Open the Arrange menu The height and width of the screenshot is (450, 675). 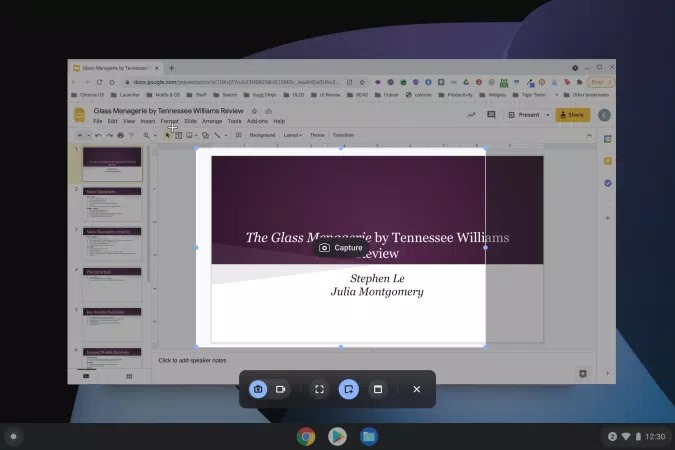click(x=212, y=121)
